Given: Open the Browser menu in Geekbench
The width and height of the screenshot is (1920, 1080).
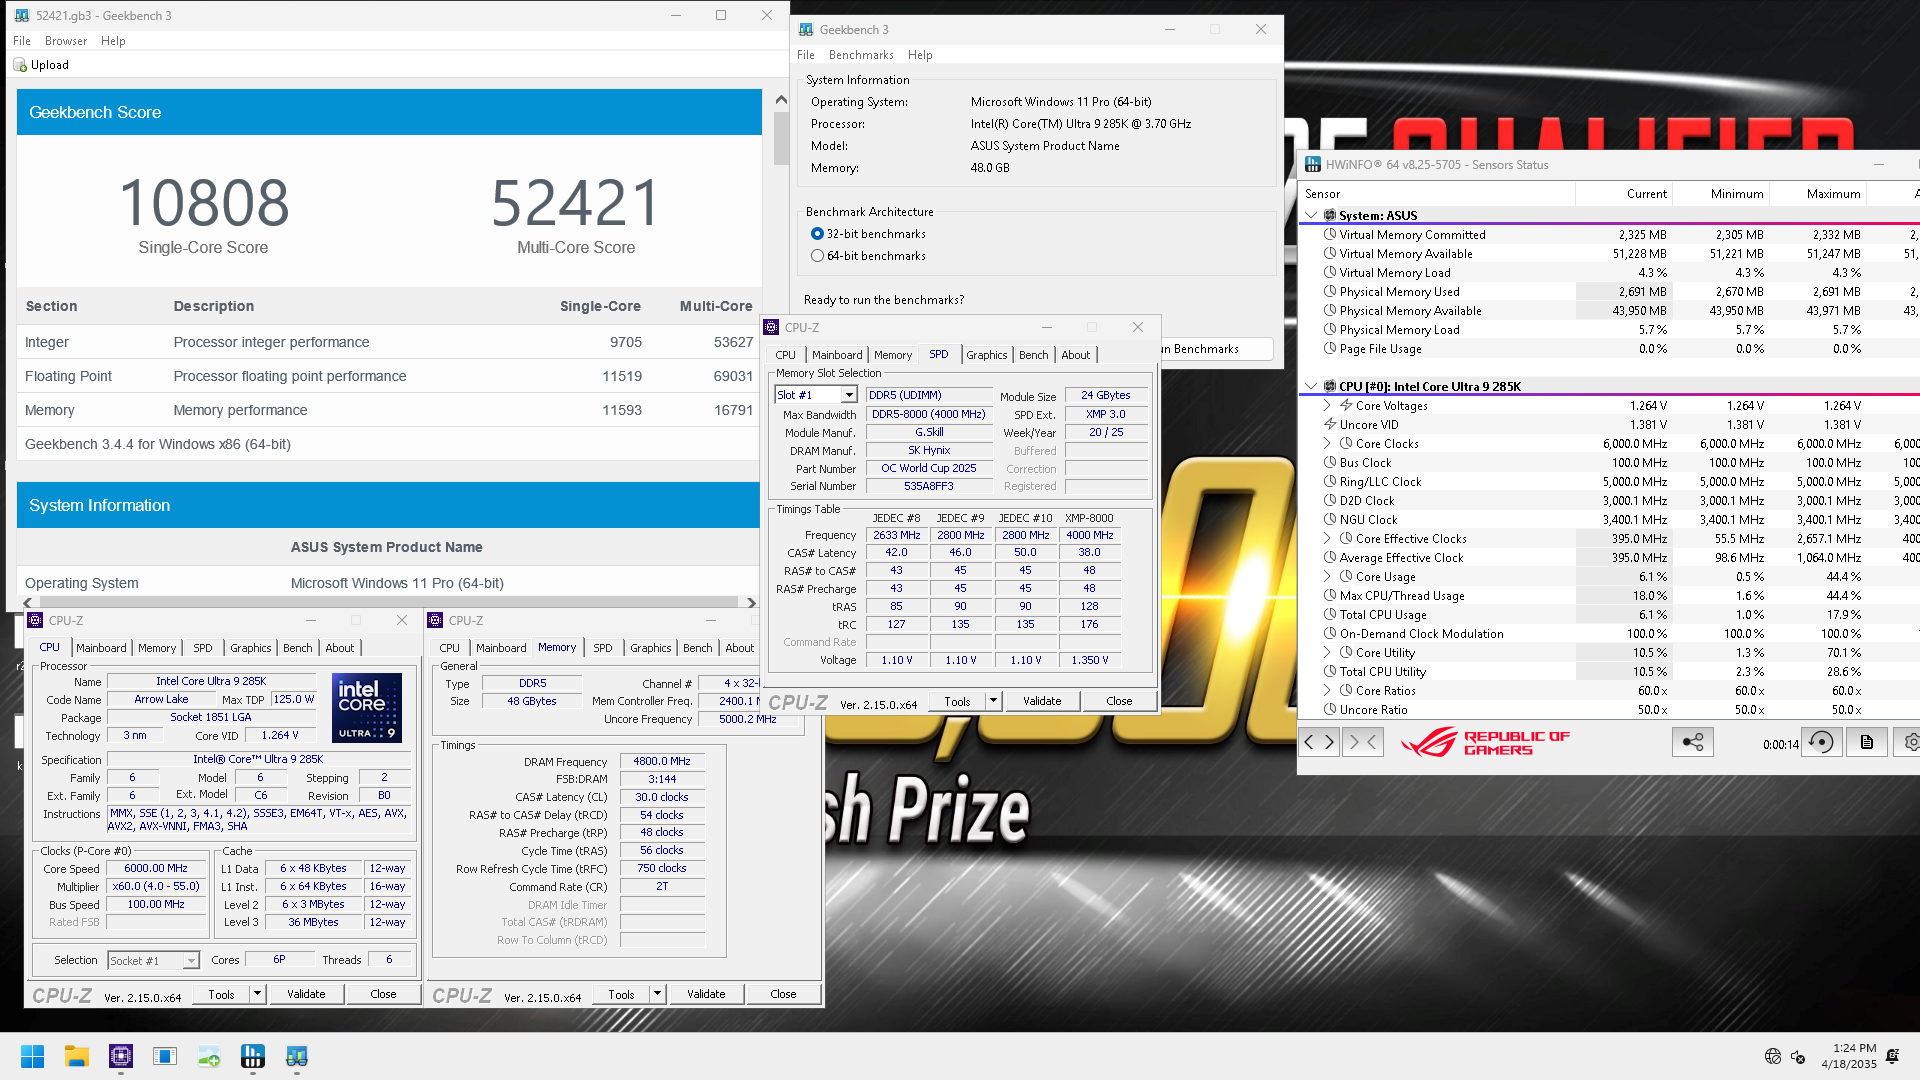Looking at the screenshot, I should coord(66,41).
